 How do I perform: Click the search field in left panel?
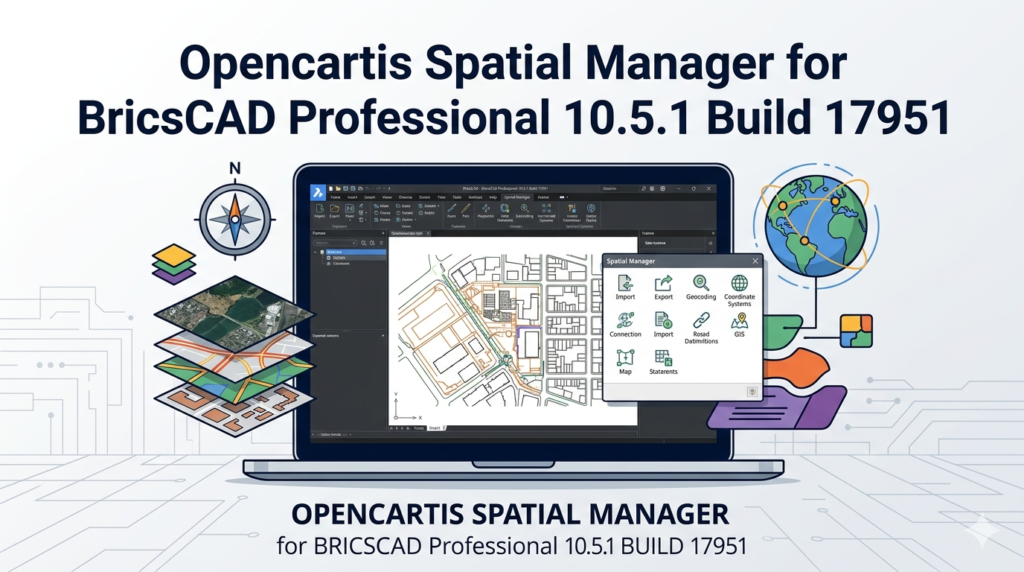click(334, 243)
